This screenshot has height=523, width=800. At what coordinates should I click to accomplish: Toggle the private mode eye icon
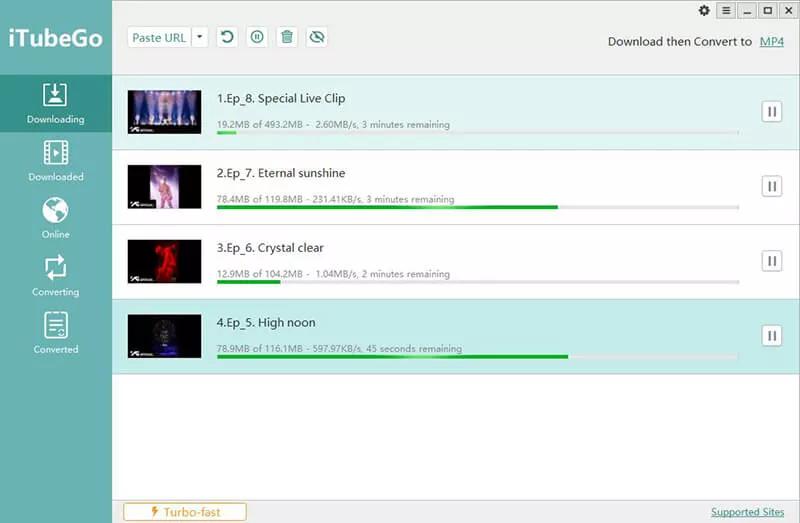point(317,37)
